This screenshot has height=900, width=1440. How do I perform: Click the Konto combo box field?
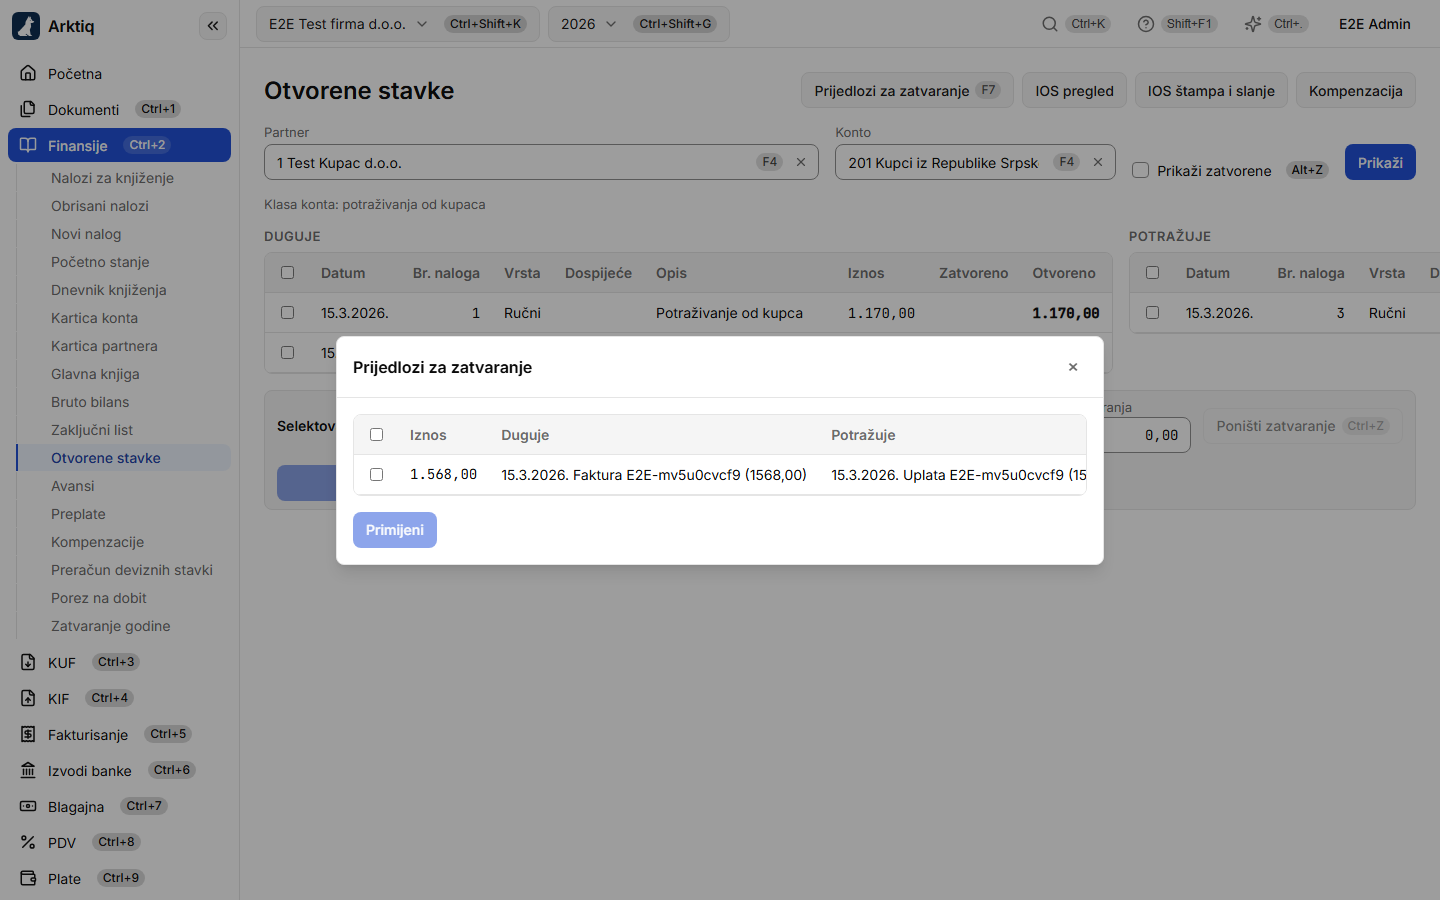(975, 162)
